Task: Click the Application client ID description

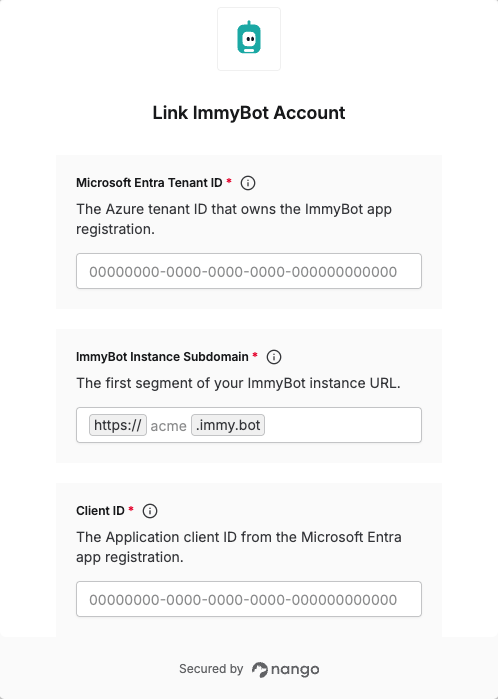Action: click(239, 547)
